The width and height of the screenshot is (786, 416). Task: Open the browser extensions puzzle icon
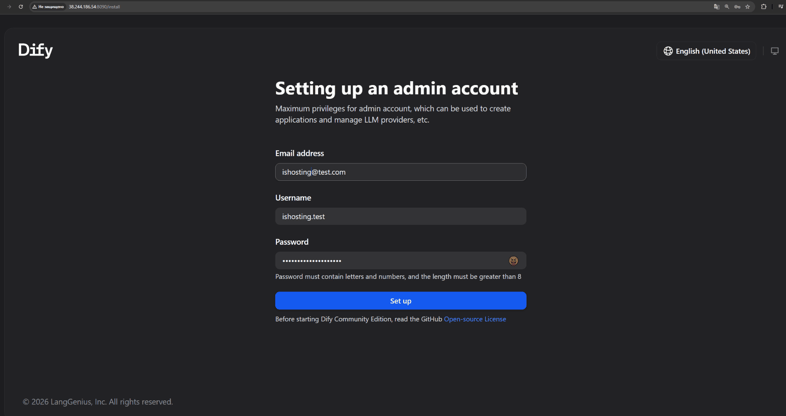(763, 7)
